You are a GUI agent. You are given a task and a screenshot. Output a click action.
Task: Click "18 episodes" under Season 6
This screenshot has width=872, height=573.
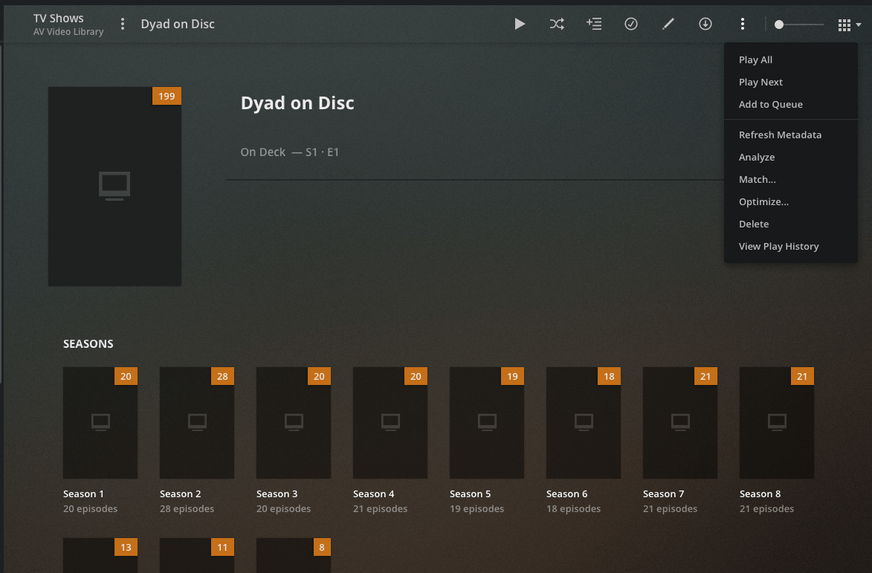tap(573, 508)
